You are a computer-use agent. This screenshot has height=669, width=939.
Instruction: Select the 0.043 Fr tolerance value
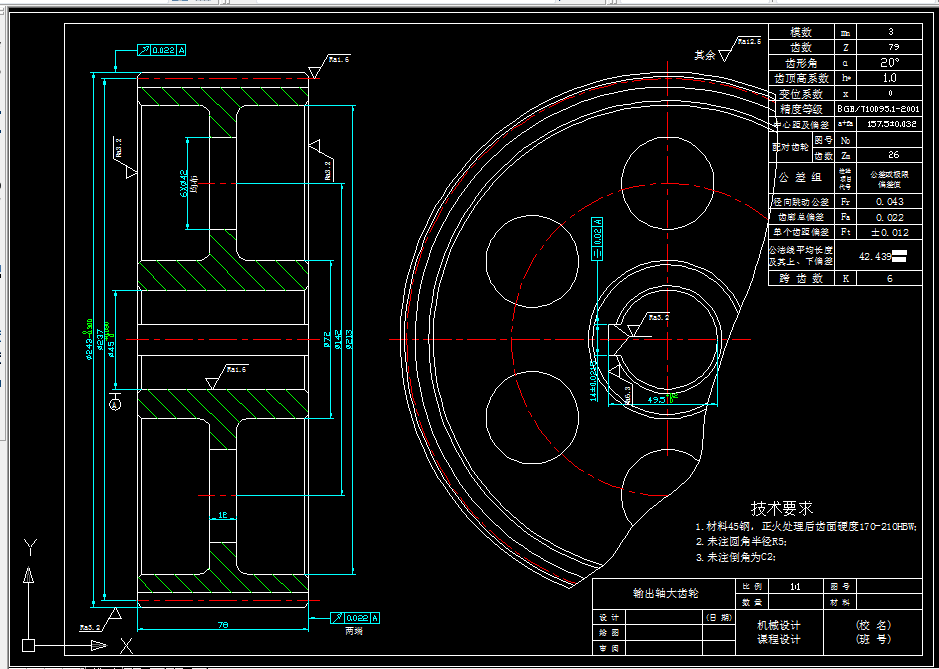click(x=889, y=201)
